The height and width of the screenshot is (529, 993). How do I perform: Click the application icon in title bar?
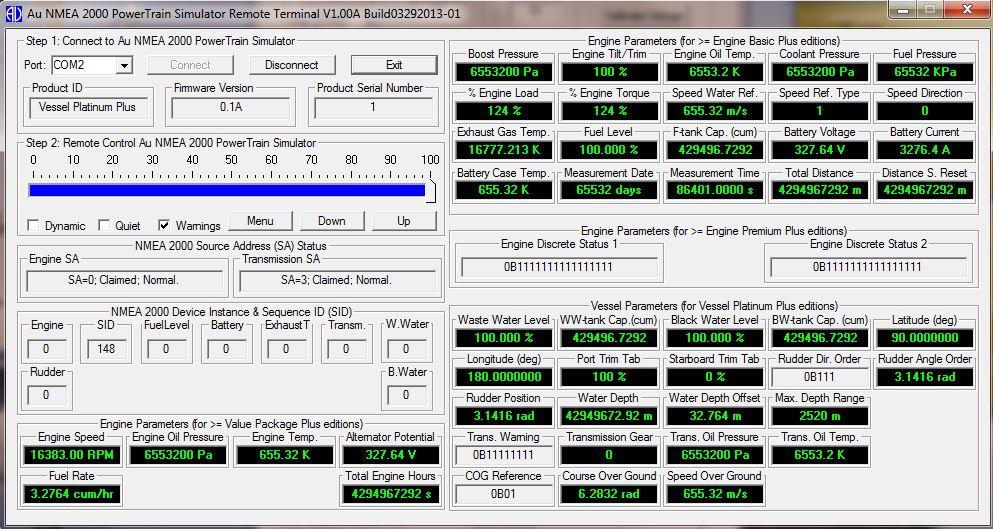(13, 13)
